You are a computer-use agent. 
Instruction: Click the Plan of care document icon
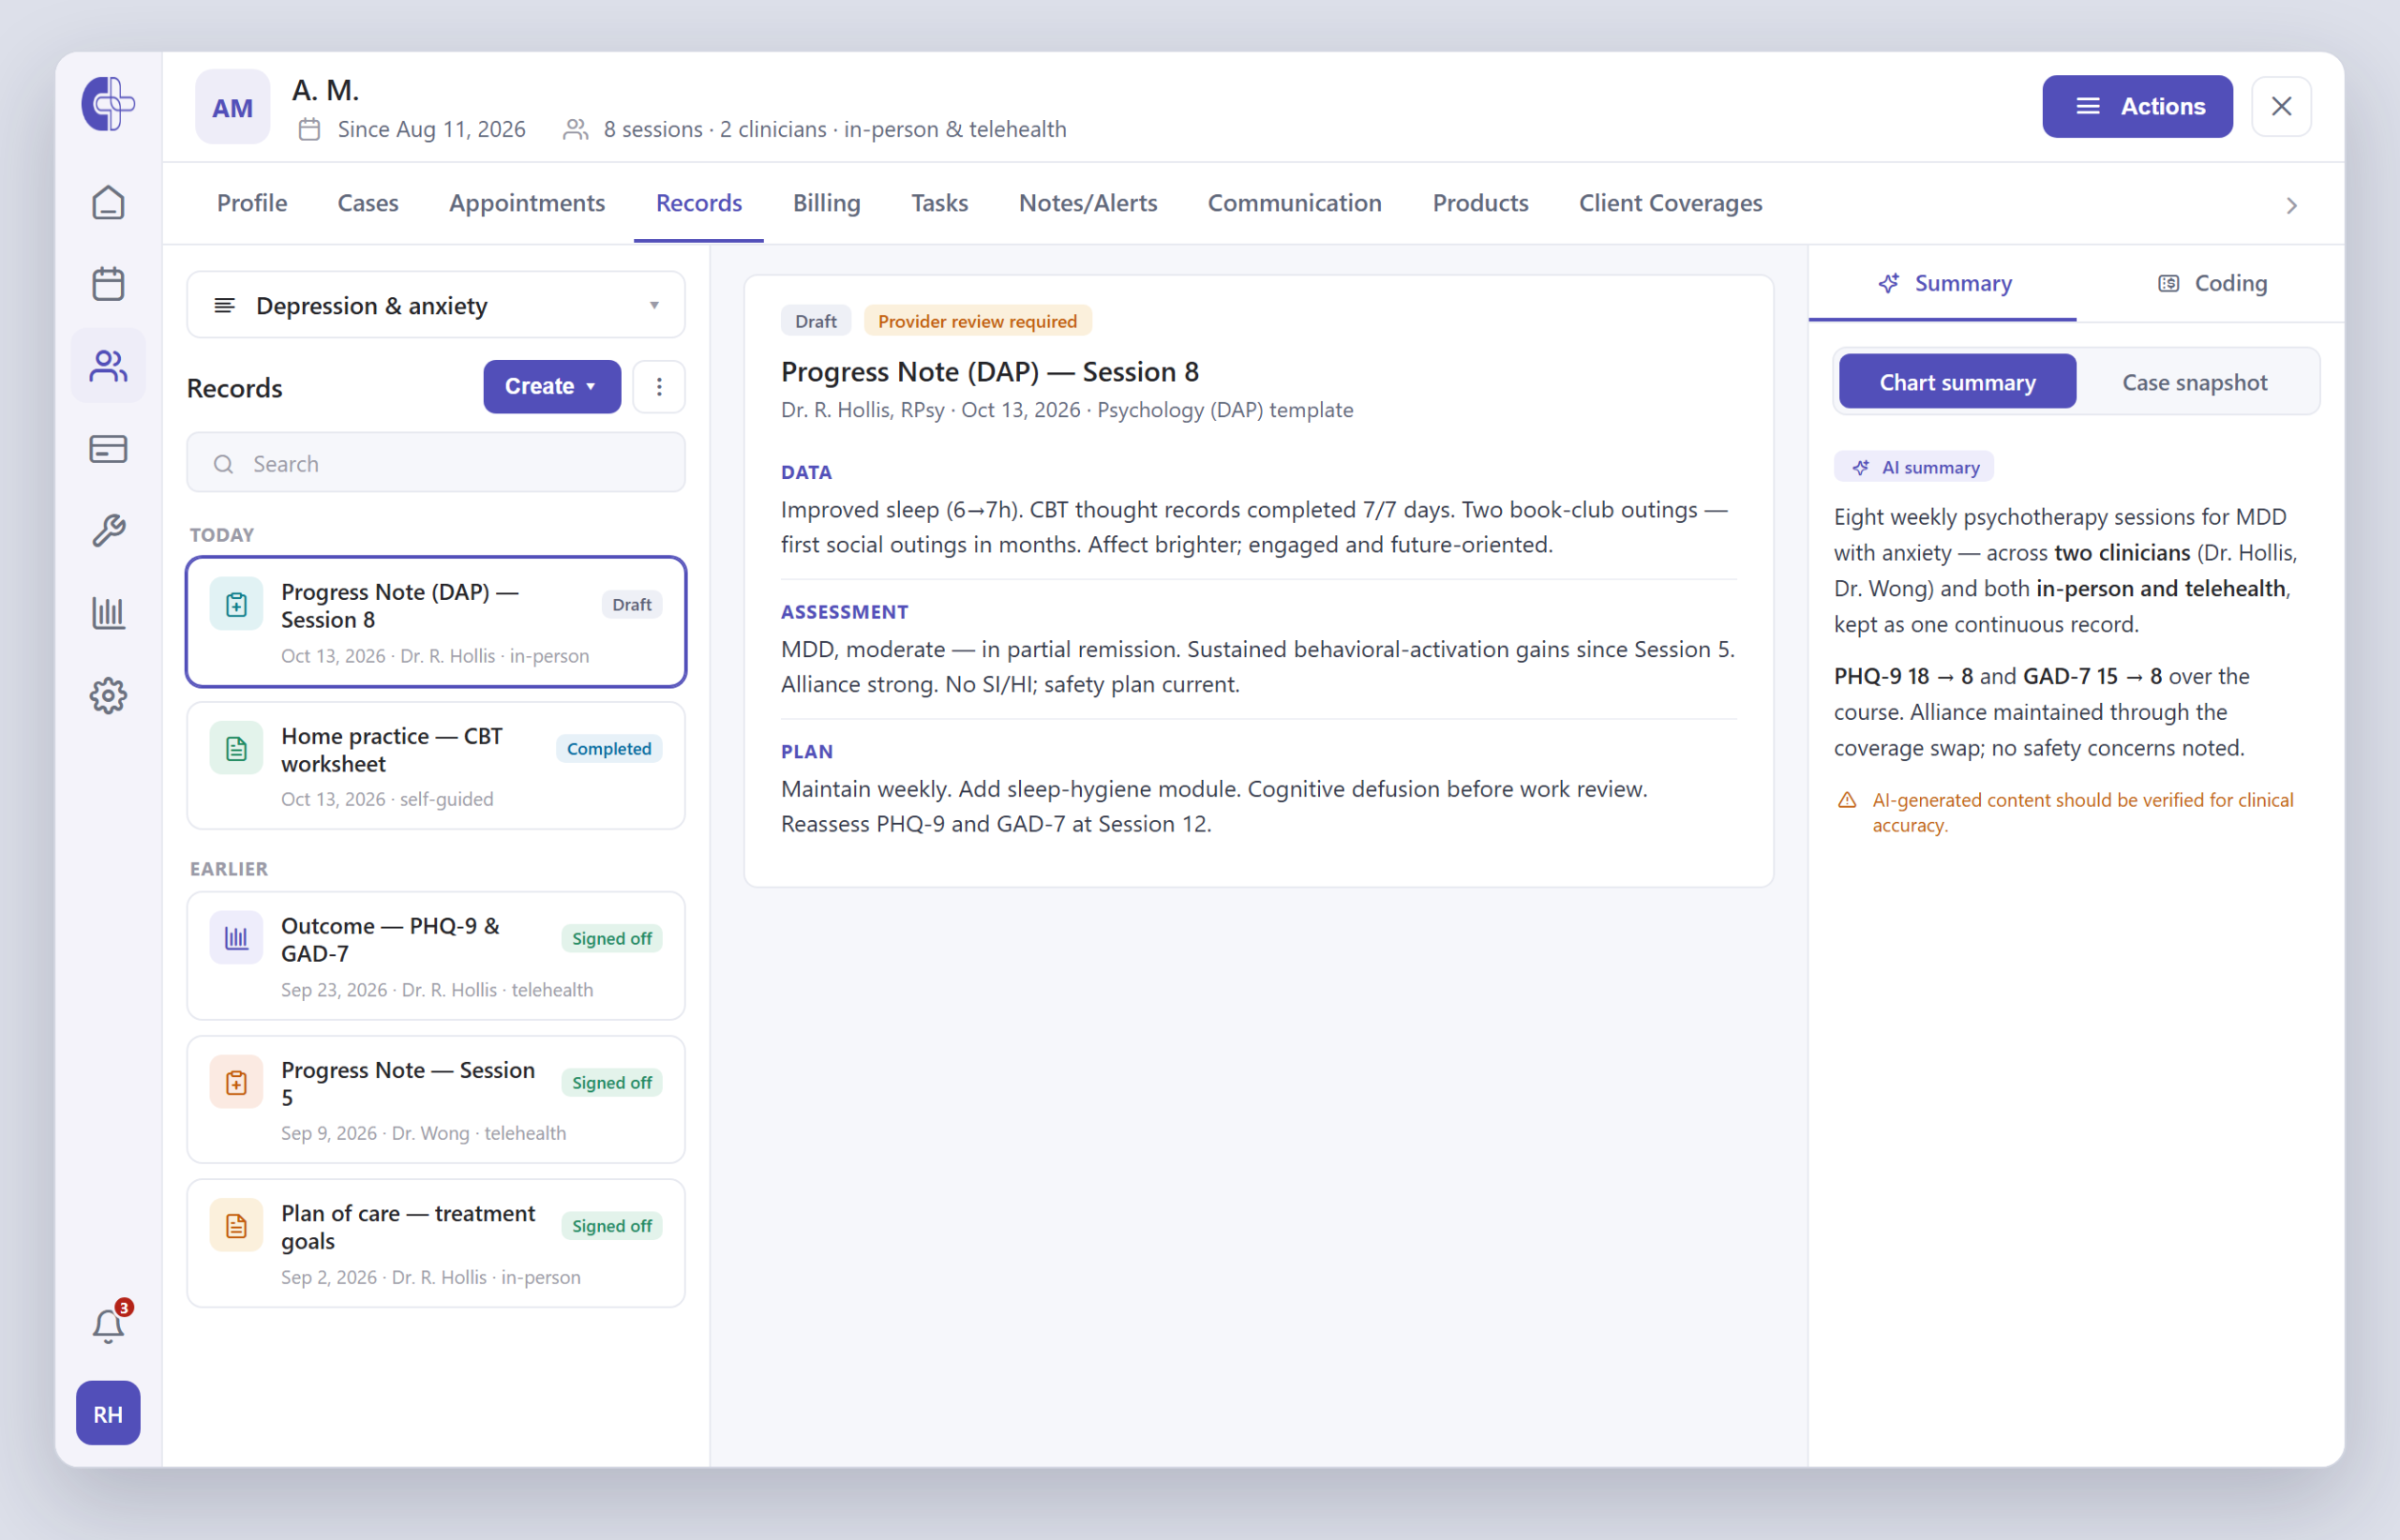click(x=236, y=1225)
